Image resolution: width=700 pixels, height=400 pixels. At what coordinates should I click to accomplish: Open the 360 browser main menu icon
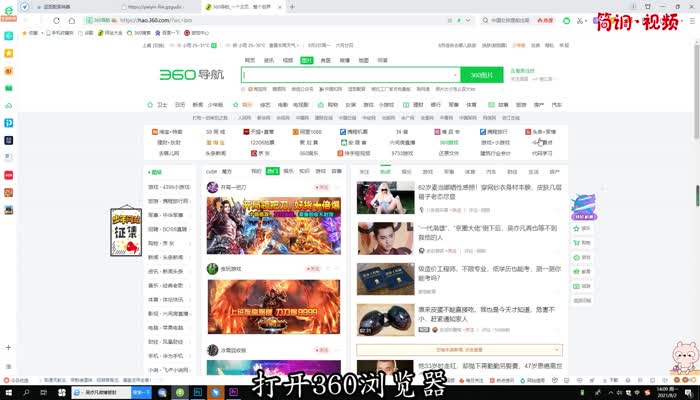coord(691,19)
